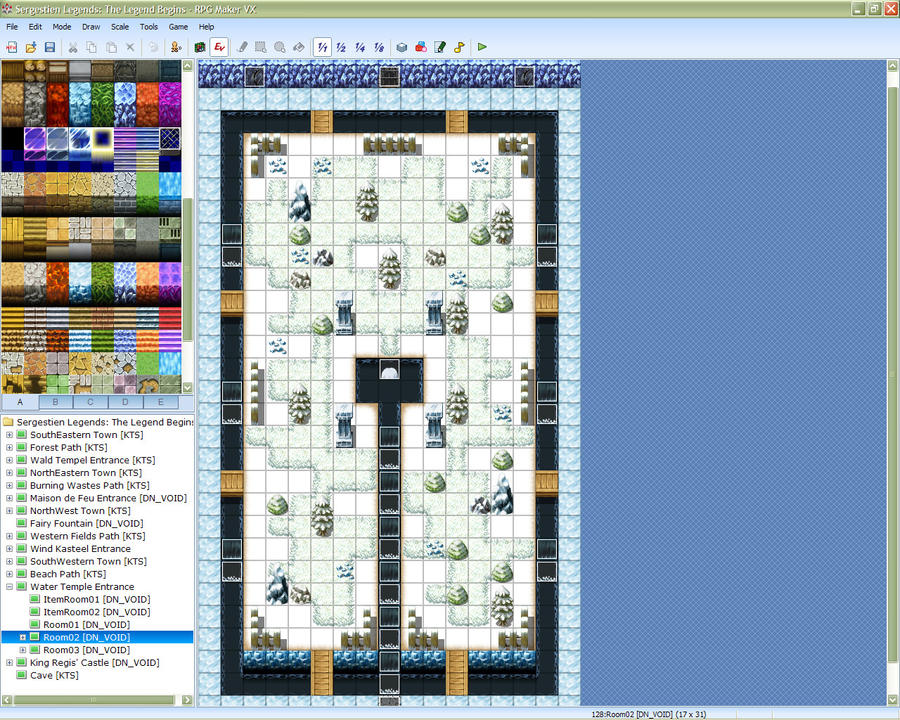
Task: Switch to tileset tab A
Action: point(20,402)
